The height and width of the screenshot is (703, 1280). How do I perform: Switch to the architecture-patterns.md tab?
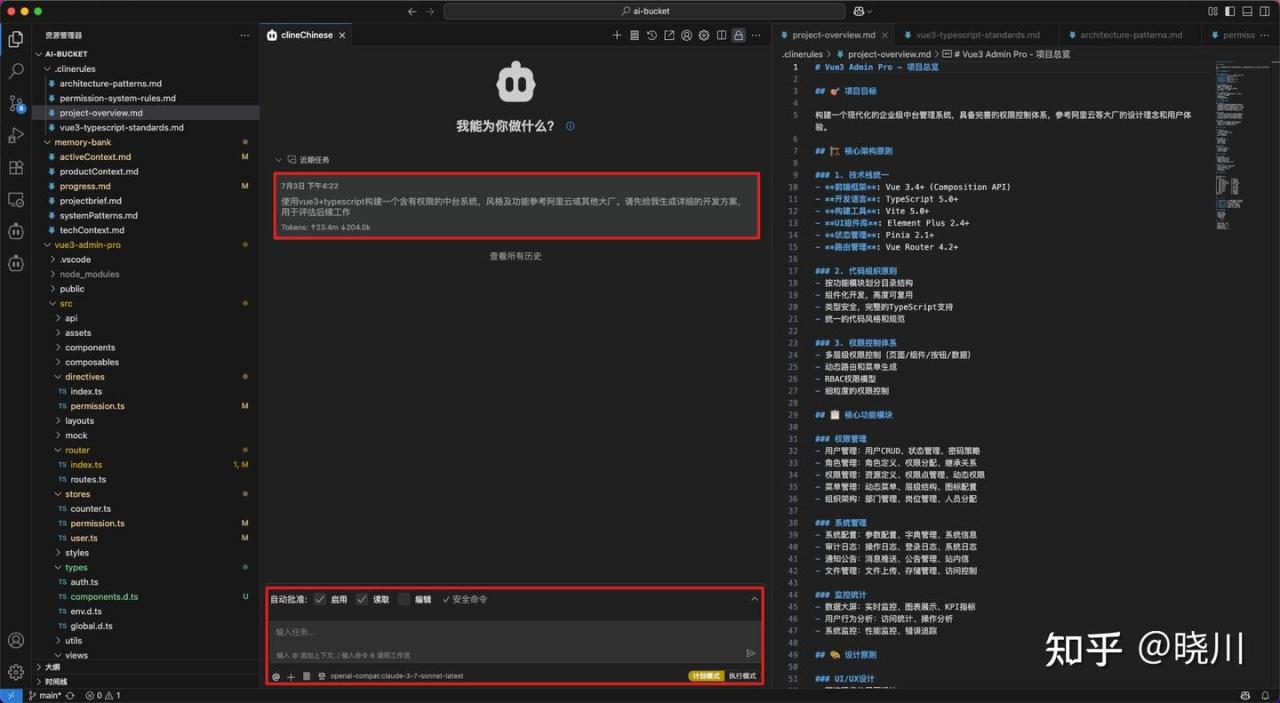click(1128, 35)
